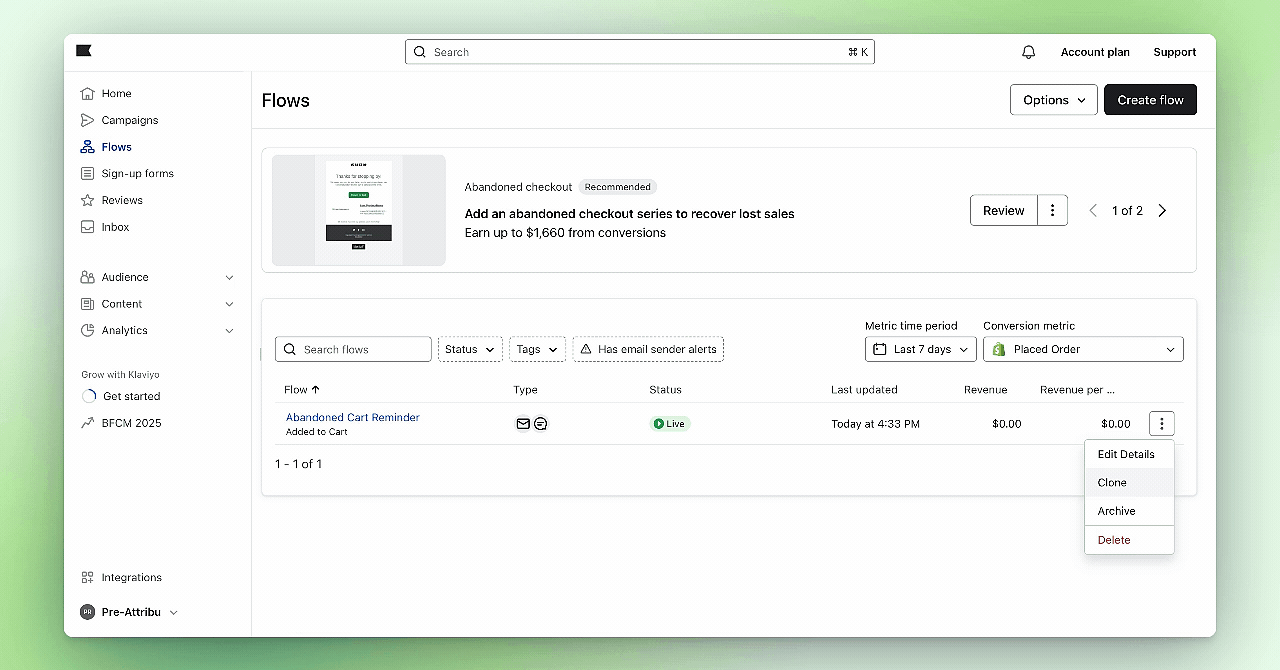Click the magnifier in the top search bar
1280x670 pixels.
click(x=420, y=52)
